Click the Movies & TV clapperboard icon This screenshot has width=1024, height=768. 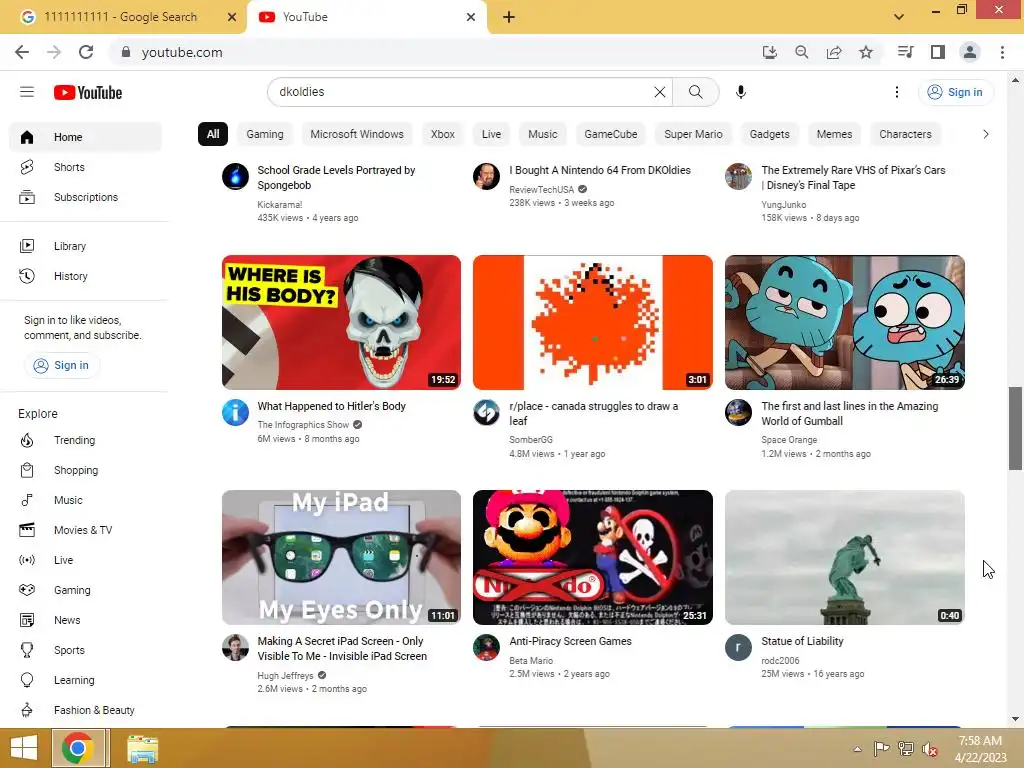(x=27, y=530)
